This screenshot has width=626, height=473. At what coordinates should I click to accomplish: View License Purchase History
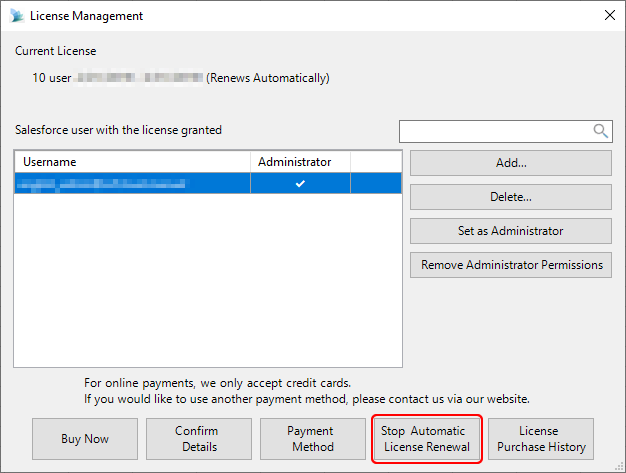541,439
